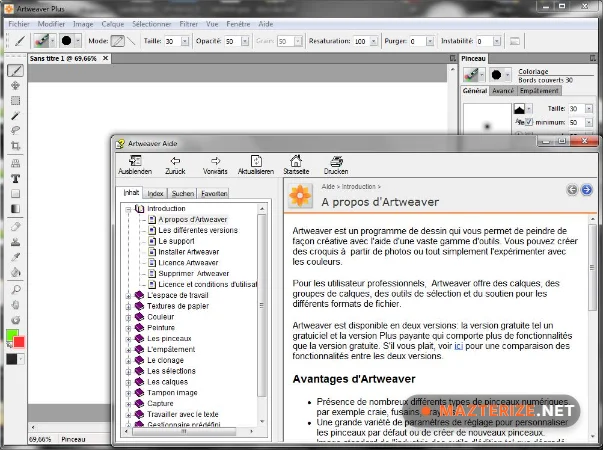Viewport: 603px width, 450px height.
Task: Click Startseite home icon in help
Action: (x=296, y=165)
